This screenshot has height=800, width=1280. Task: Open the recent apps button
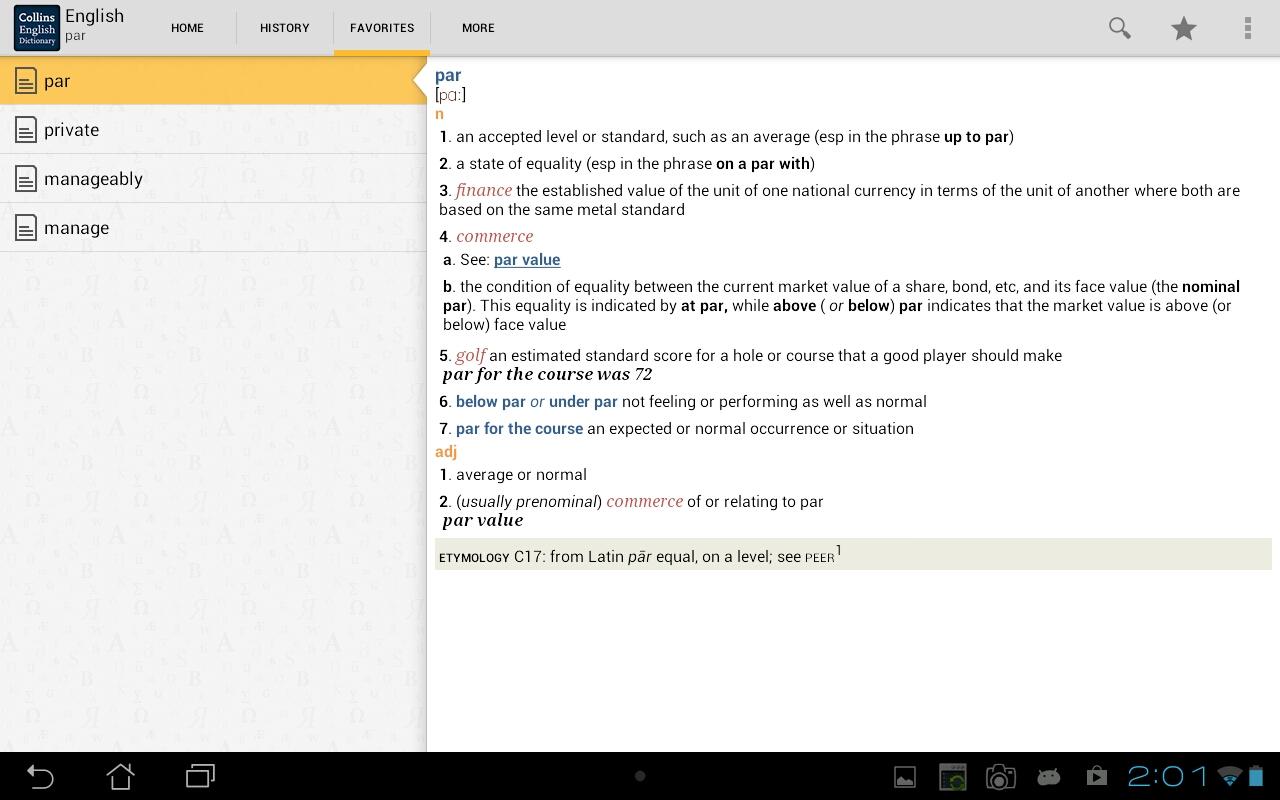[x=199, y=776]
